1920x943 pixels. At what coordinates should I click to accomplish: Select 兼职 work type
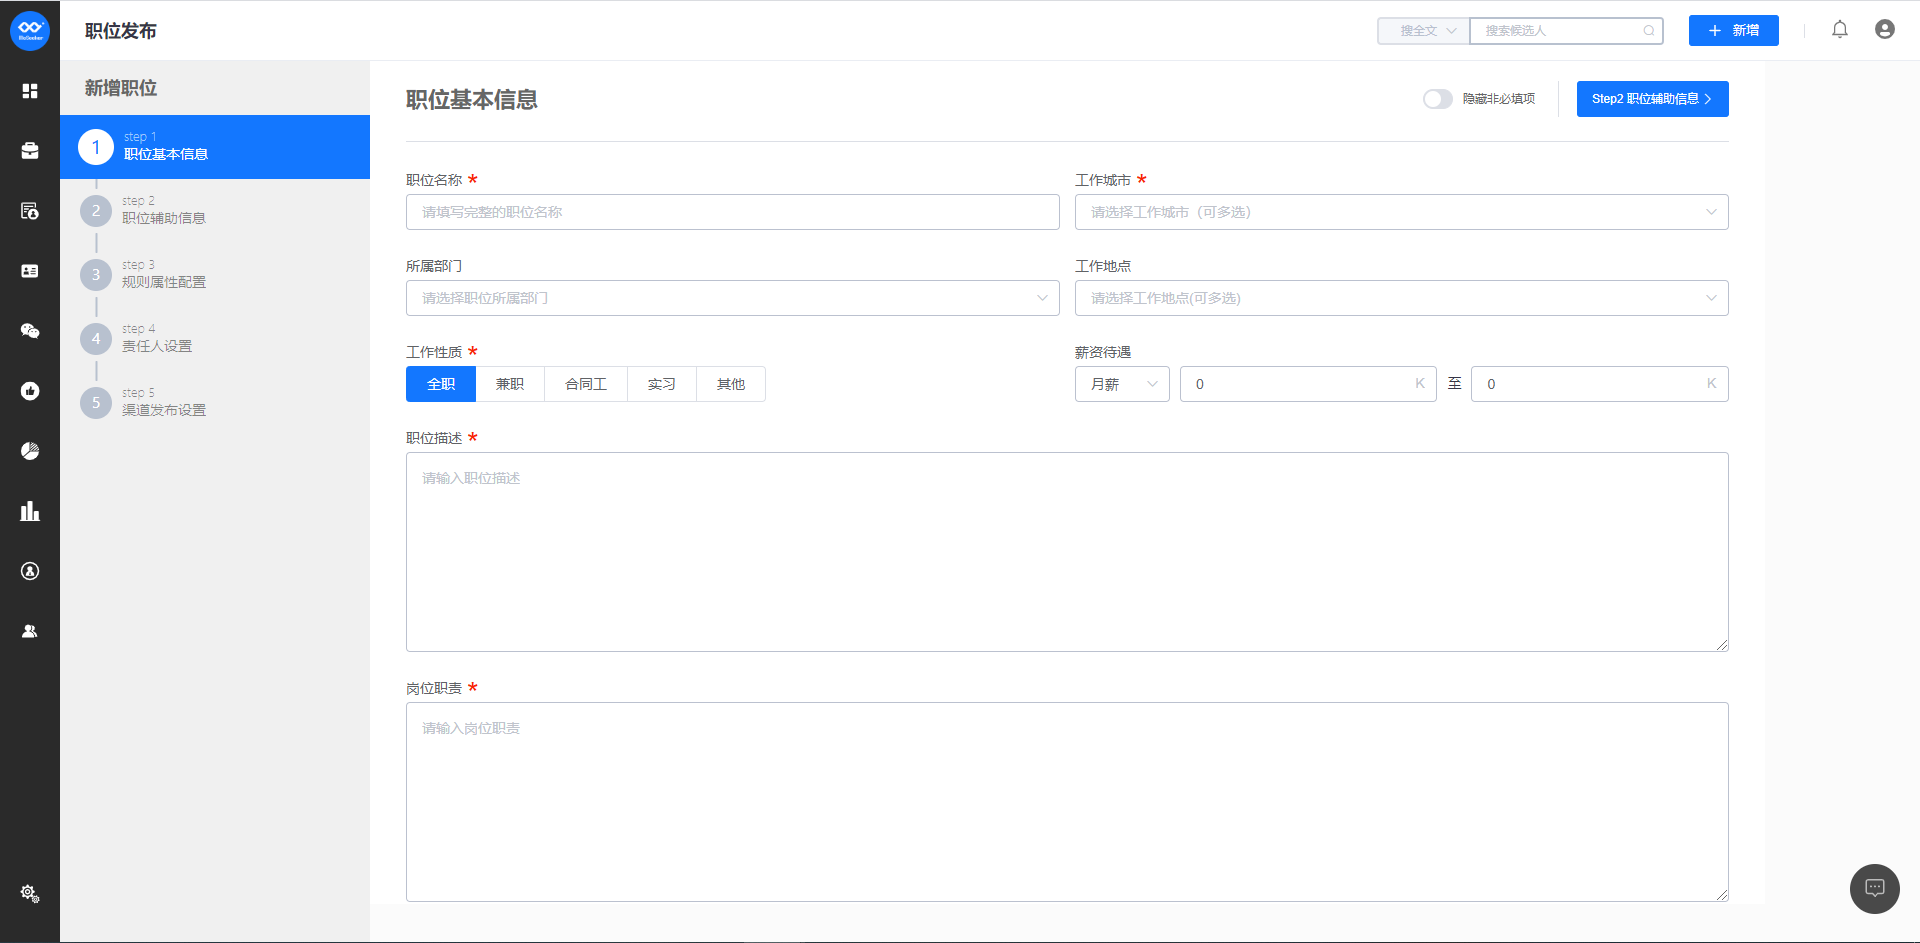tap(510, 384)
